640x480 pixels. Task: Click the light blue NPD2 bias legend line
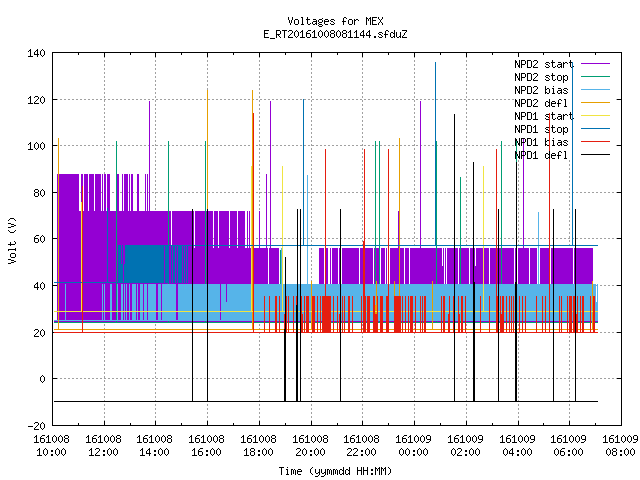[595, 90]
